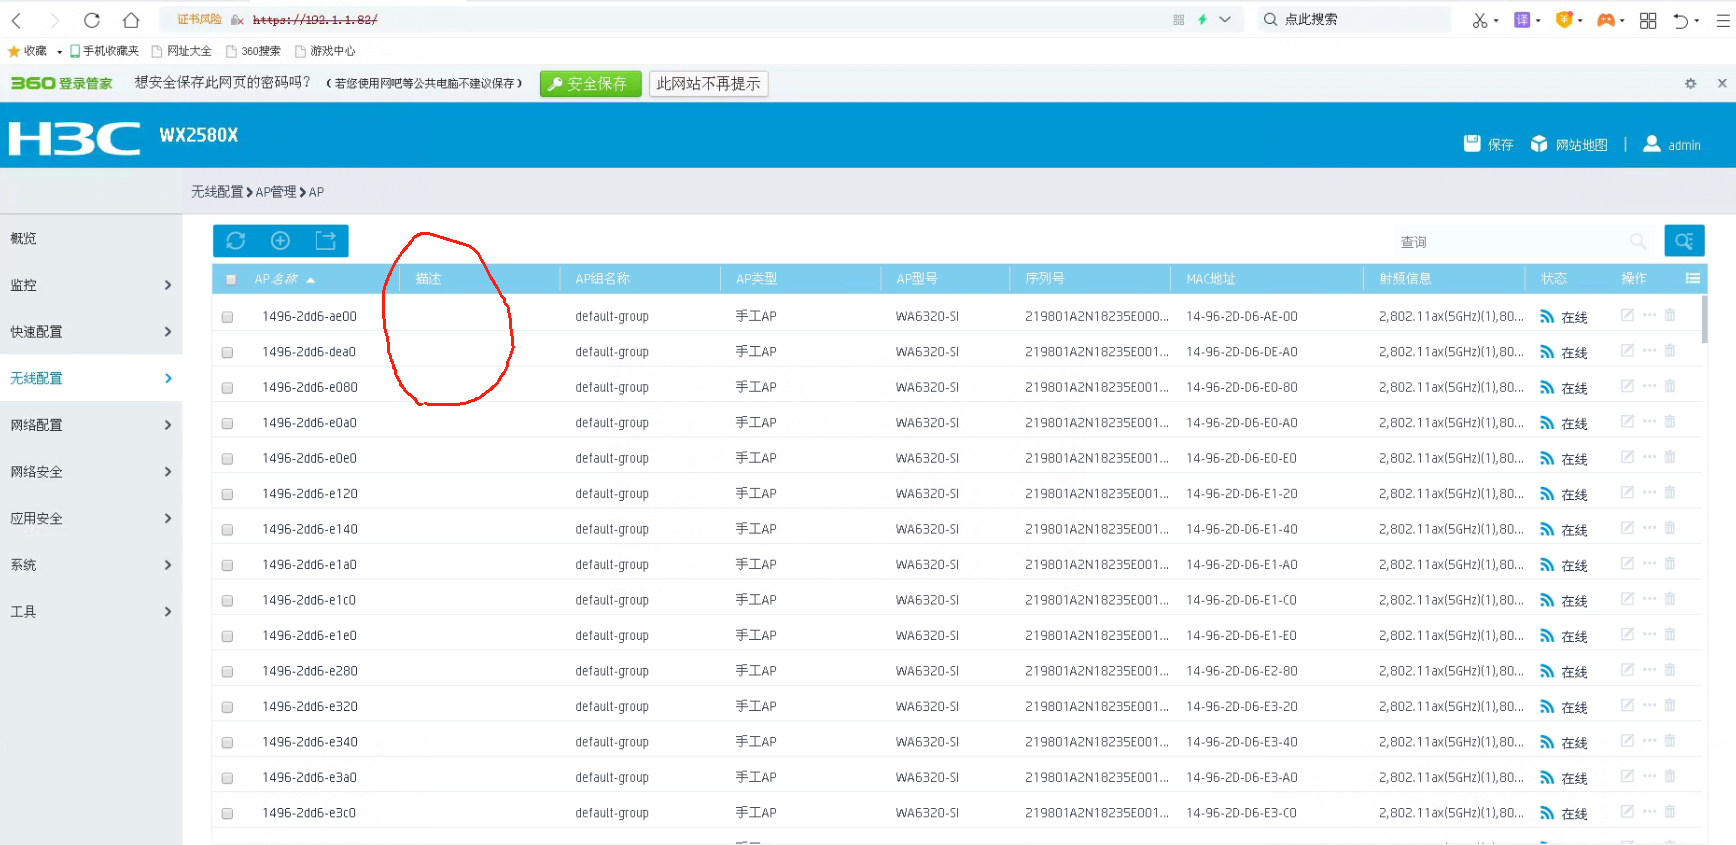The width and height of the screenshot is (1736, 845).
Task: Expand the 系统 sidebar menu
Action: (x=90, y=565)
